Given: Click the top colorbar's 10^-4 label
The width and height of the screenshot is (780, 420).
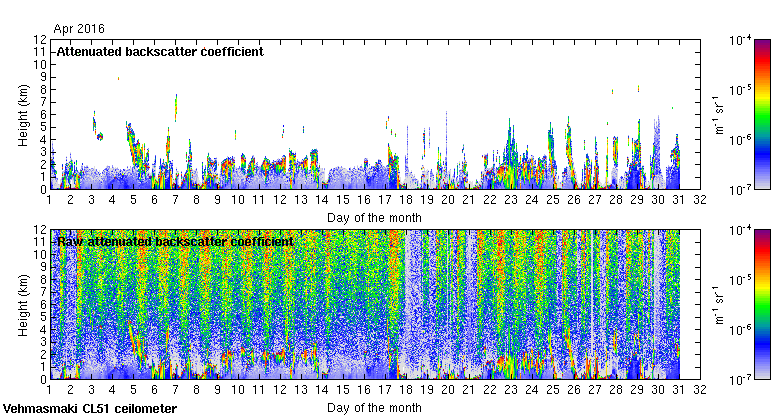Looking at the screenshot, I should point(740,40).
